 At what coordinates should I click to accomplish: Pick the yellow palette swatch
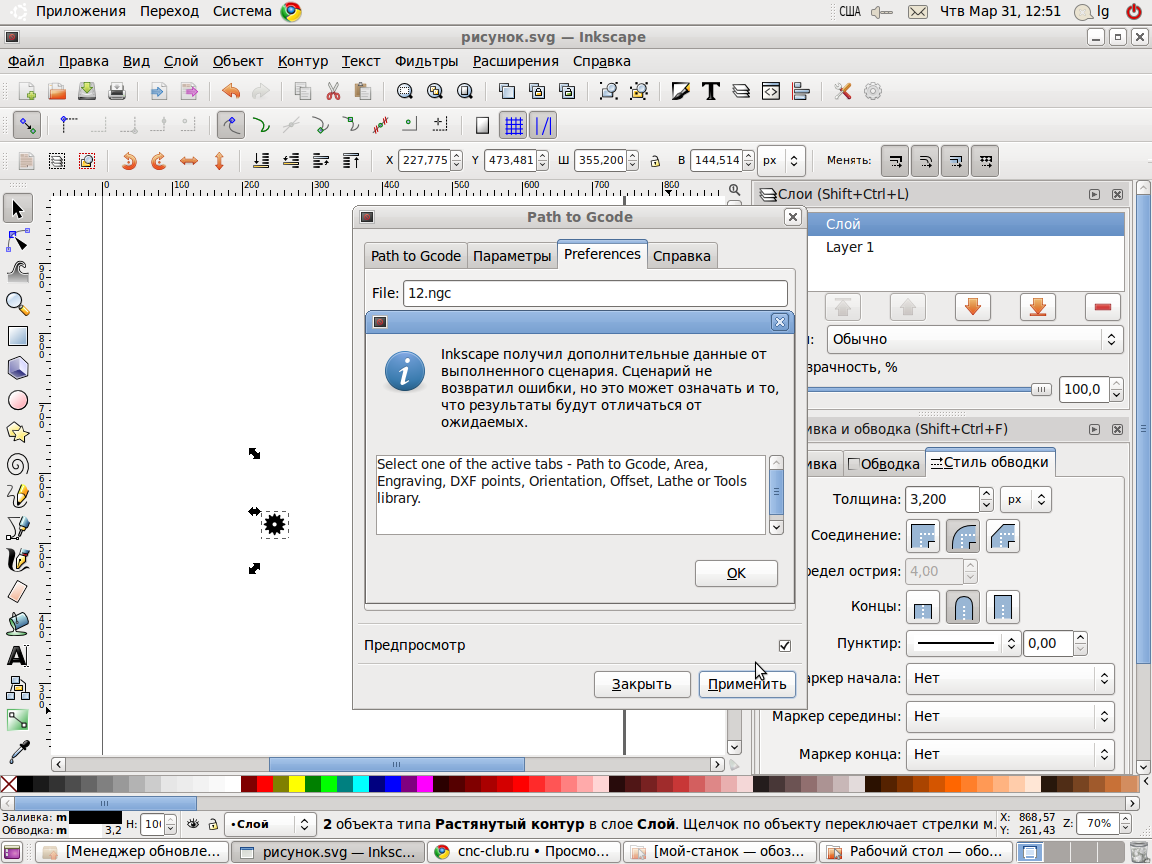coord(297,784)
